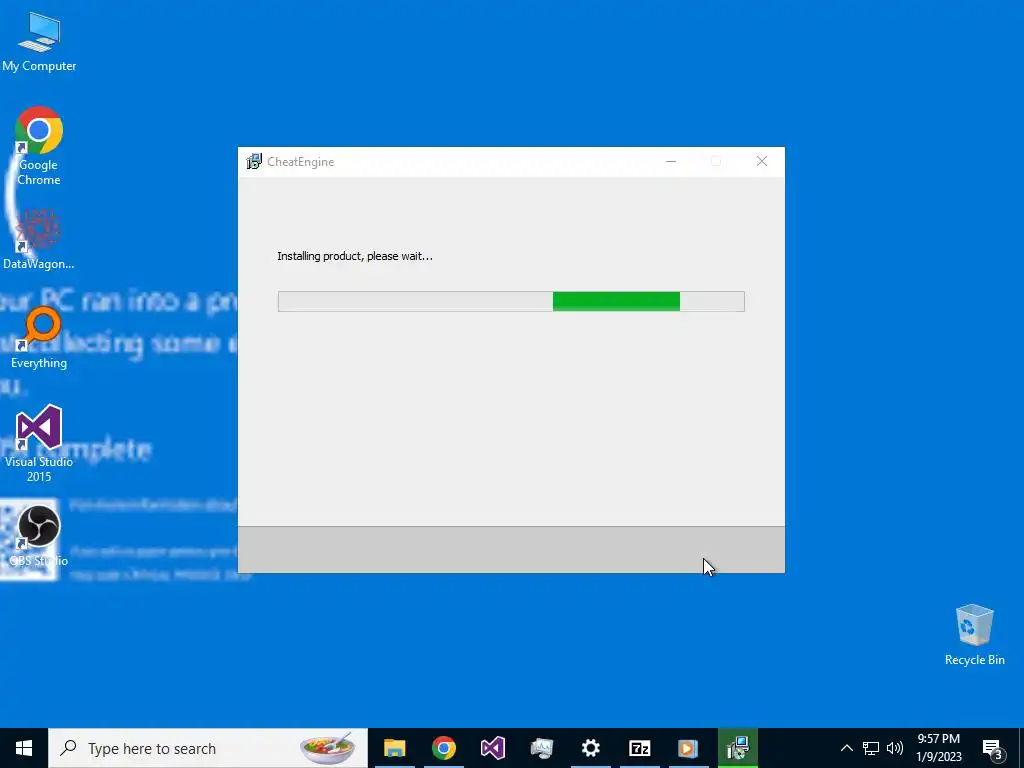Click the installation progress bar

[x=511, y=301]
